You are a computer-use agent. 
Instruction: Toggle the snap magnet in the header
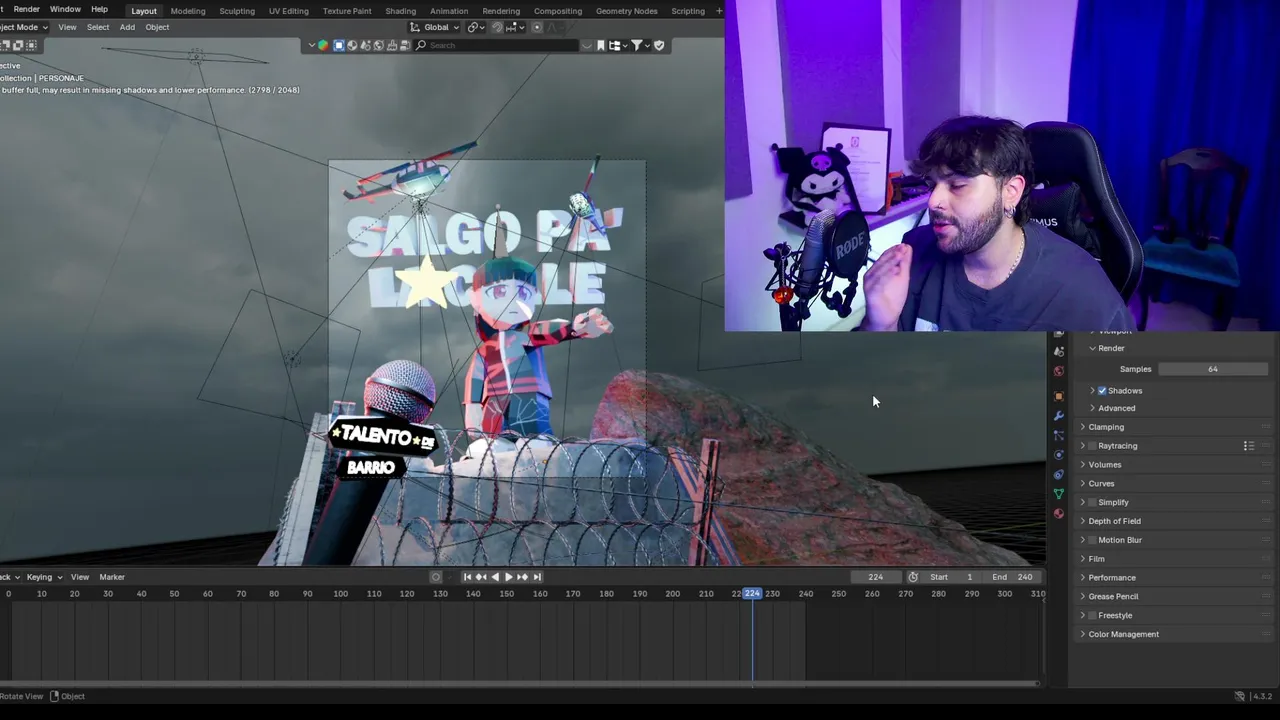pos(497,27)
